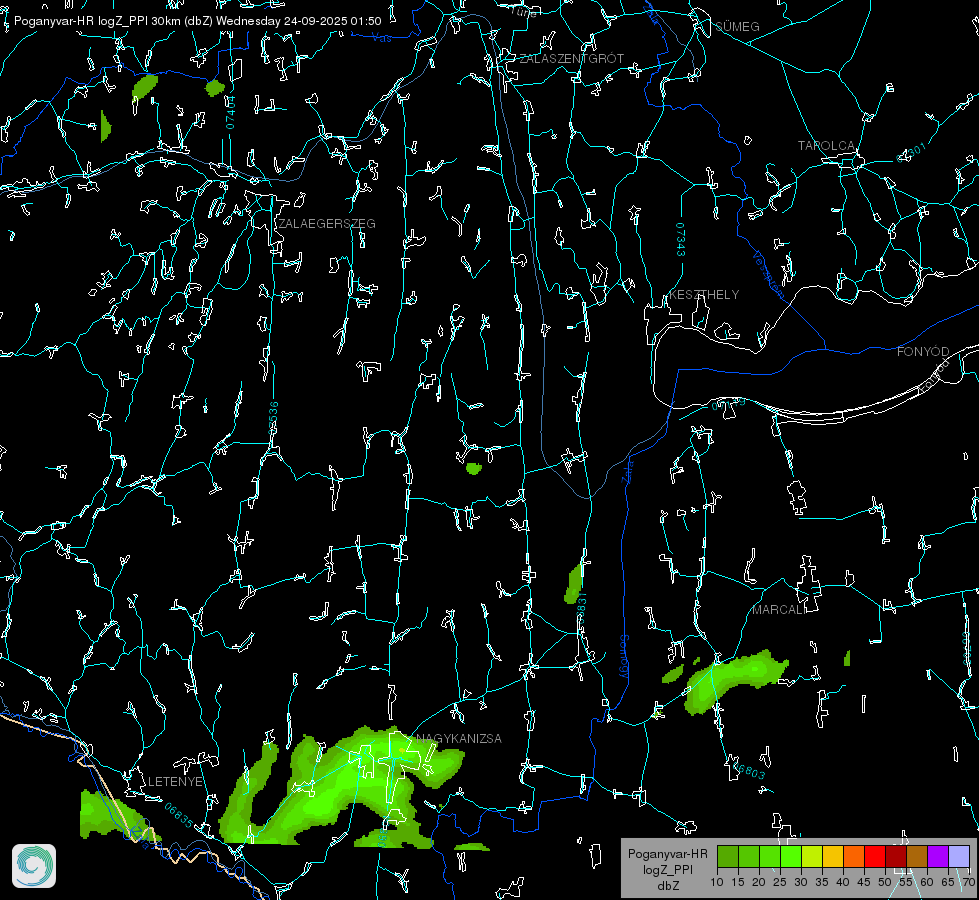Viewport: 979px width, 900px height.
Task: Pick the bright red 45-50 dBZ legend swatch
Action: tap(875, 856)
